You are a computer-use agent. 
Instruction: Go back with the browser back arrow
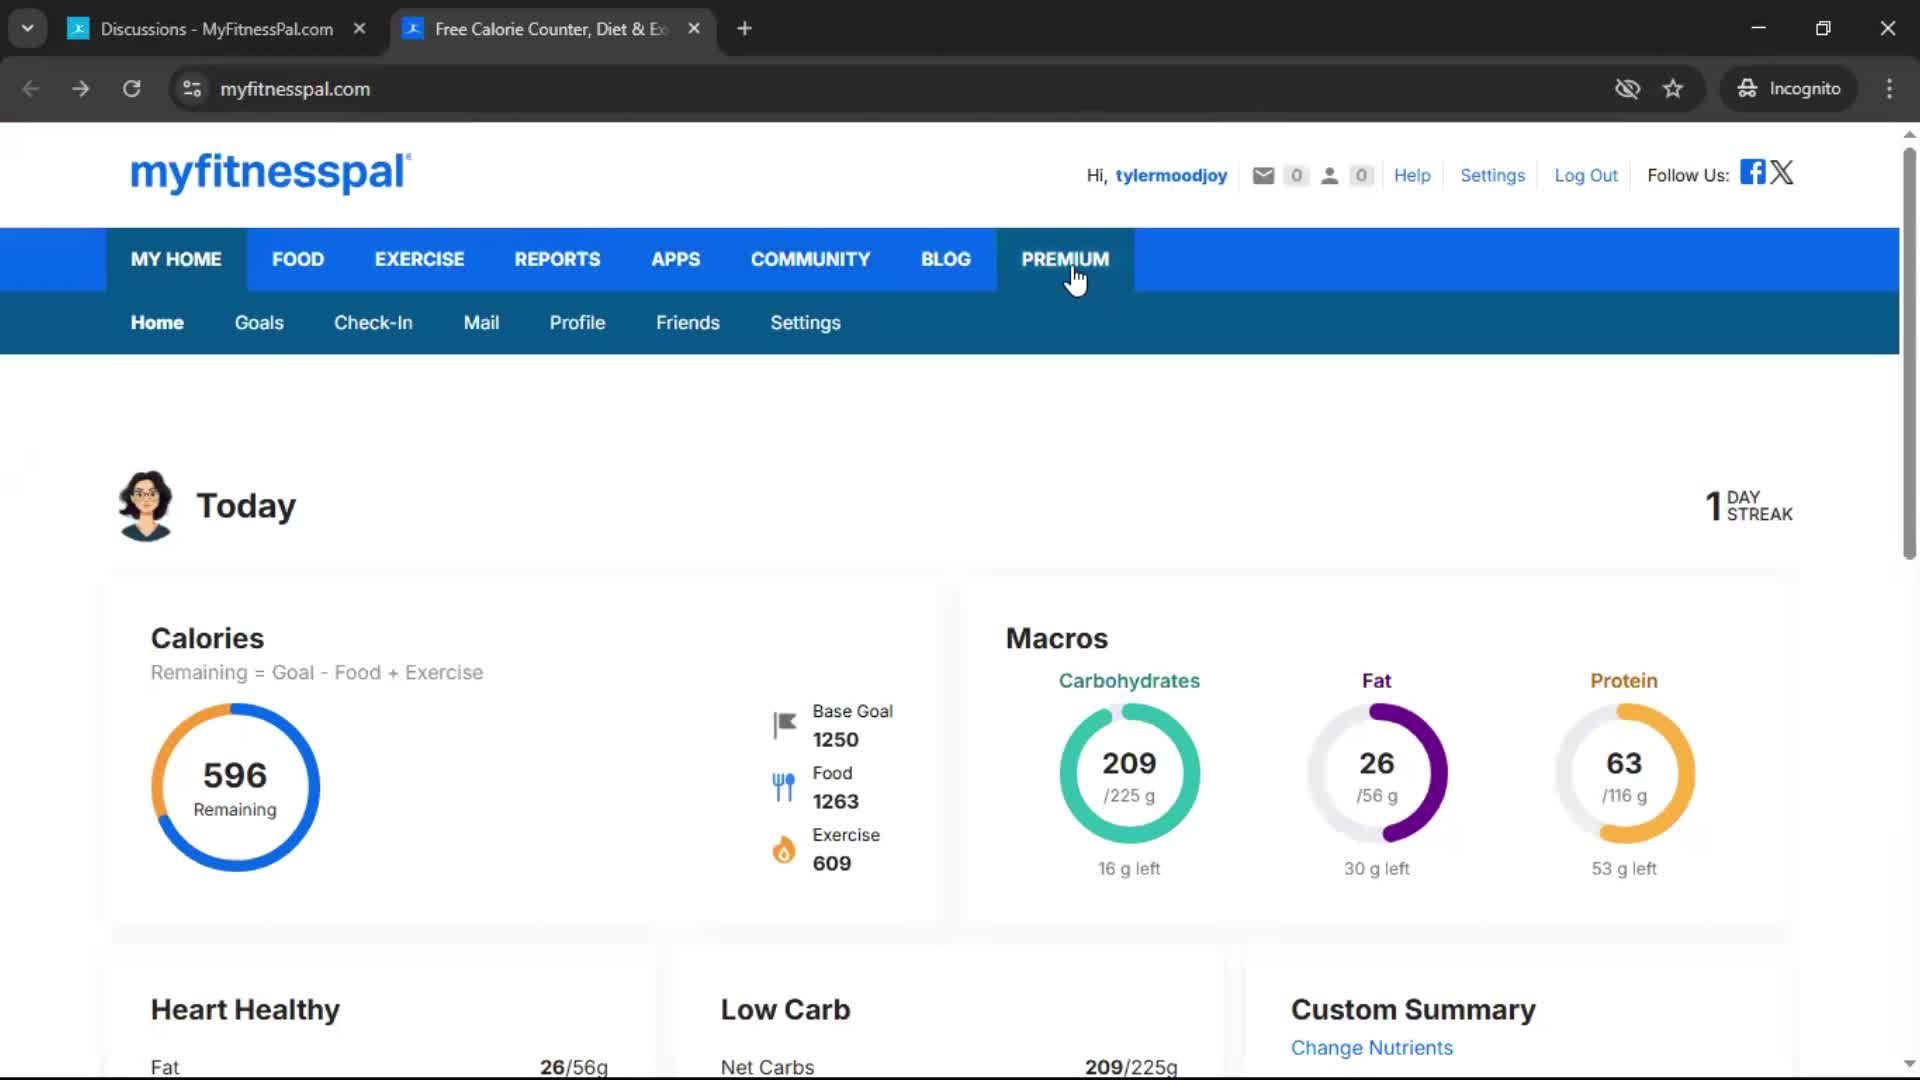point(31,89)
